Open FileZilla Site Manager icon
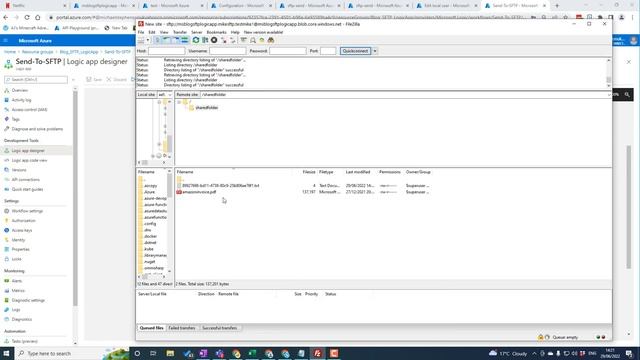 [x=141, y=40]
